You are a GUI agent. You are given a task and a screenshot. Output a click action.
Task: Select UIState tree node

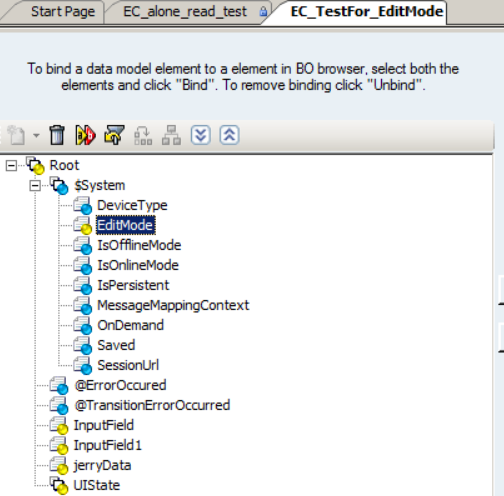(96, 485)
